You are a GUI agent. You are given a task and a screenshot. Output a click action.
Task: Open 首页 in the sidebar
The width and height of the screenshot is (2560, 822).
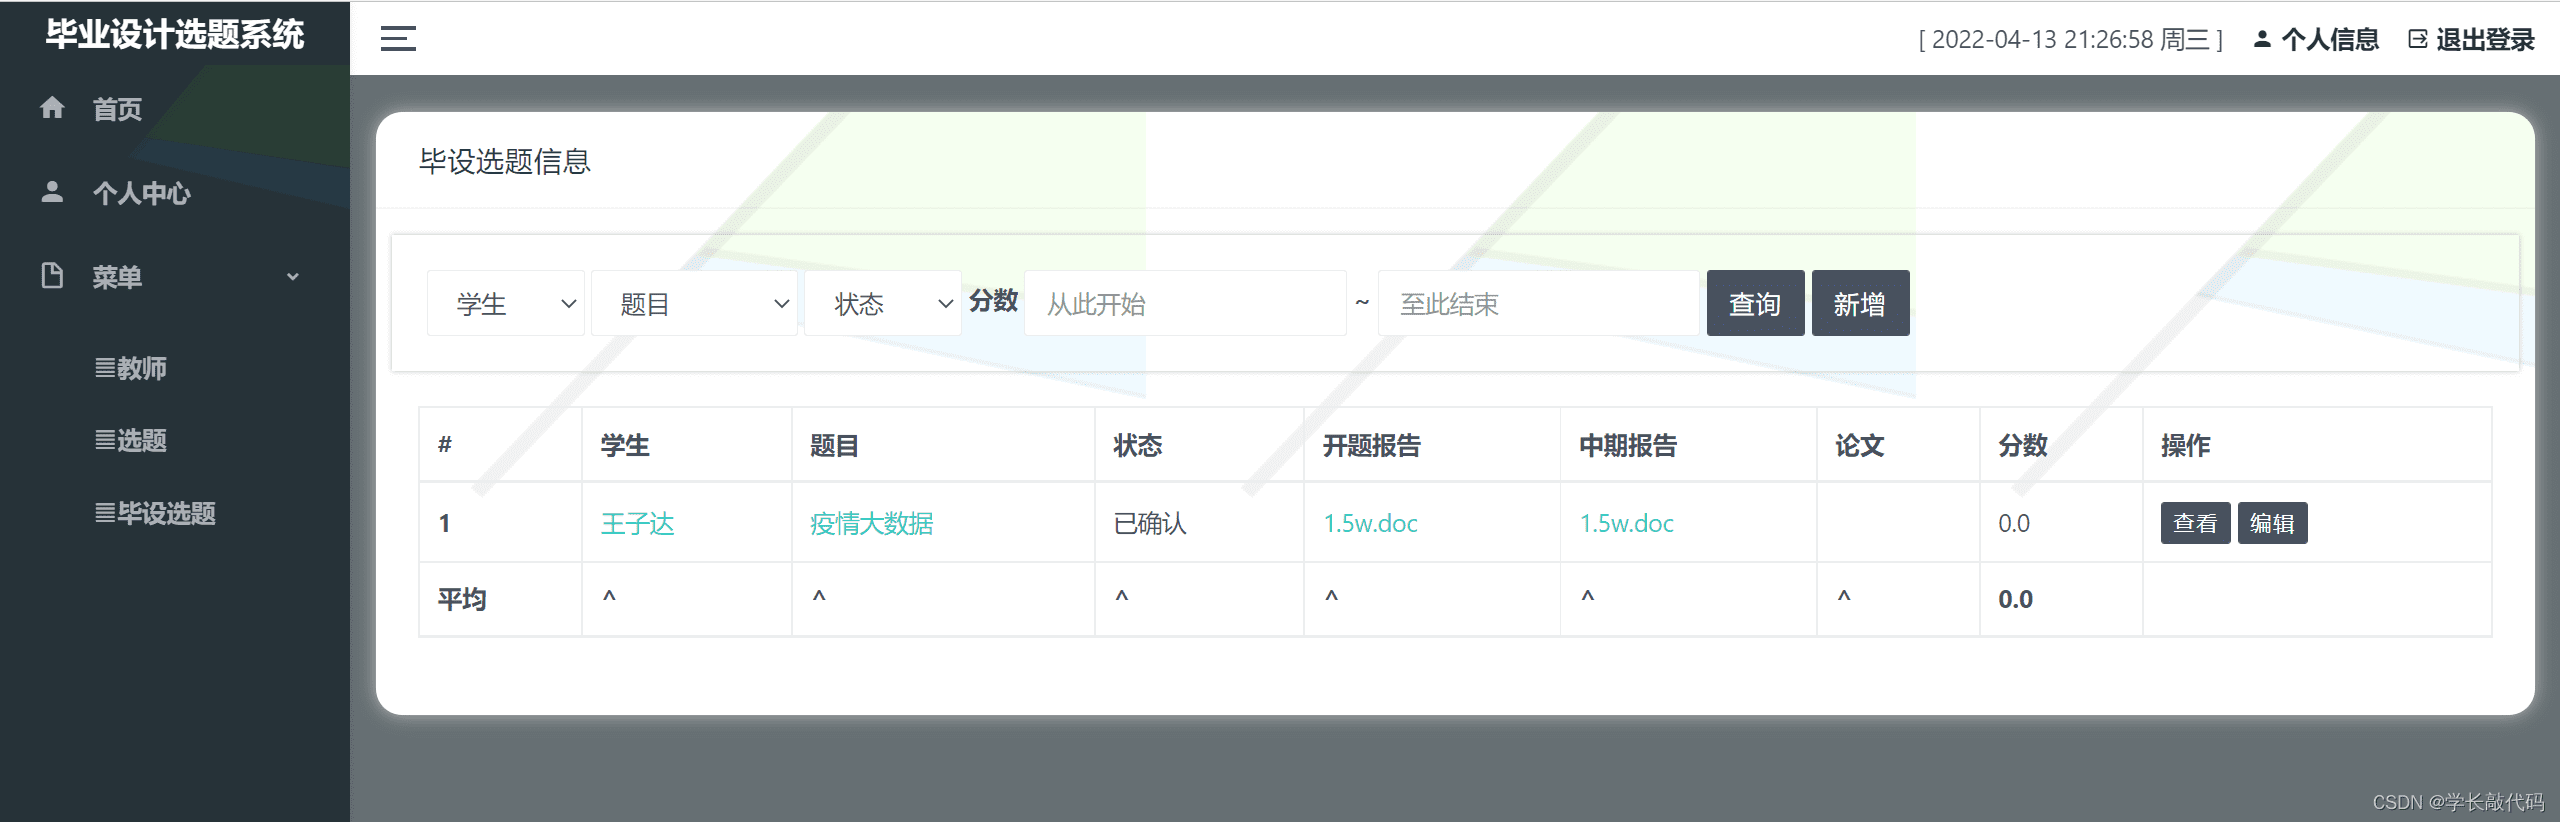(x=117, y=109)
